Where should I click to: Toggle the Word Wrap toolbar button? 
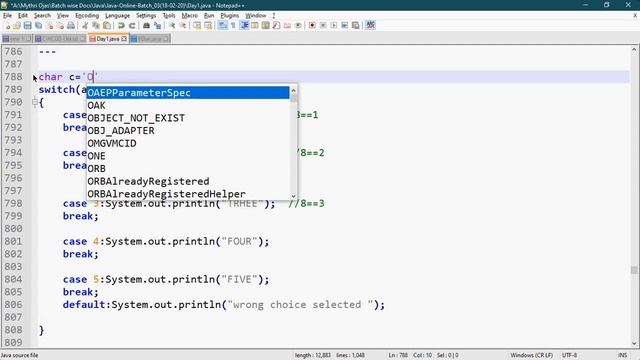point(222,25)
